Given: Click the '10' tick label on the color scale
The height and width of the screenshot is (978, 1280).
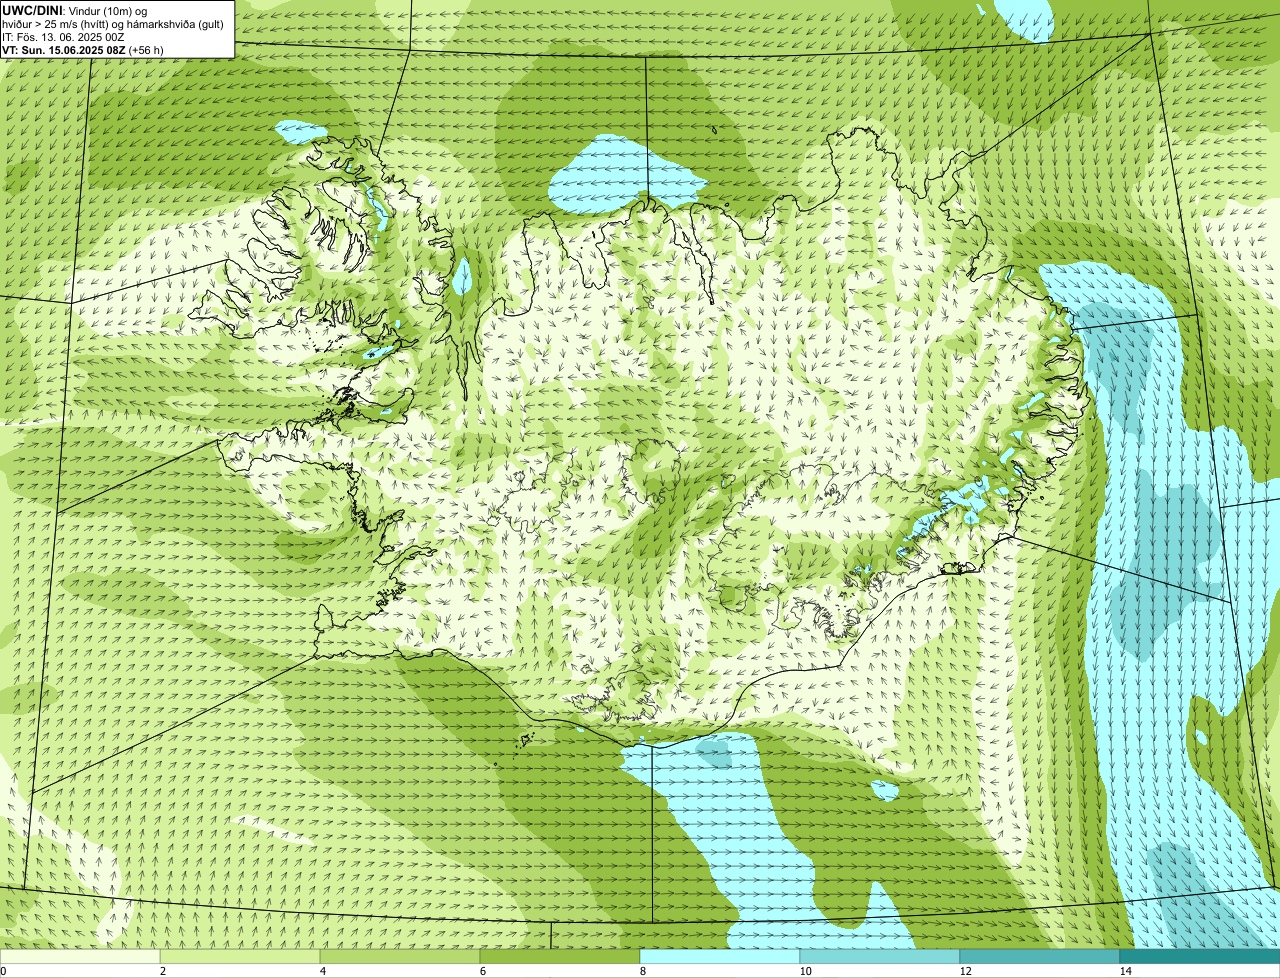Looking at the screenshot, I should (x=805, y=971).
